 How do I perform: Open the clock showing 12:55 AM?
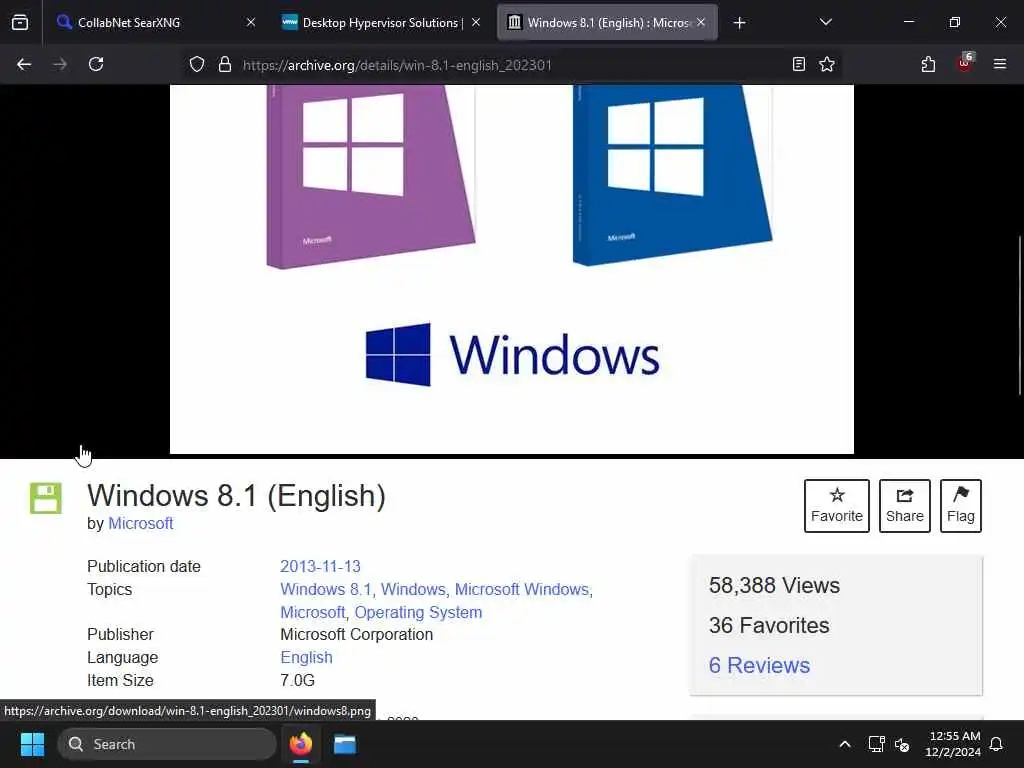click(953, 744)
